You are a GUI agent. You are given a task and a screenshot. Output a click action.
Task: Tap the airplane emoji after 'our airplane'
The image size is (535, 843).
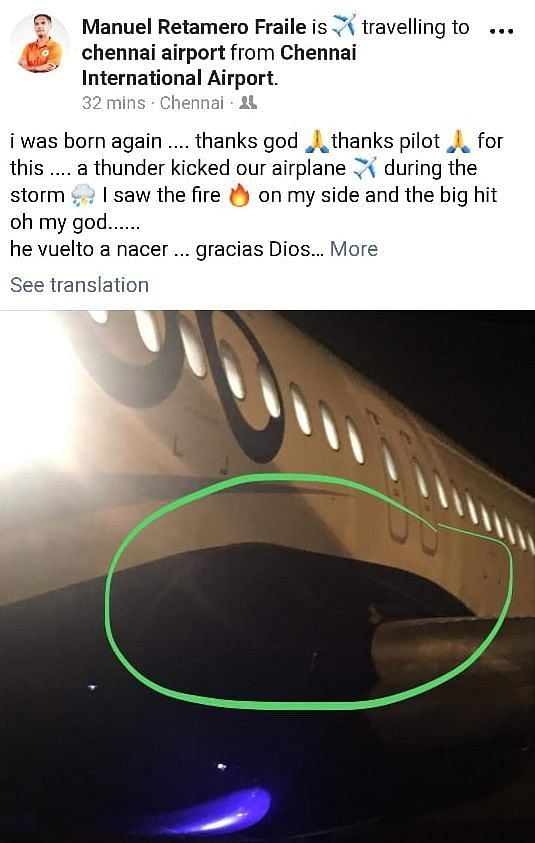365,168
